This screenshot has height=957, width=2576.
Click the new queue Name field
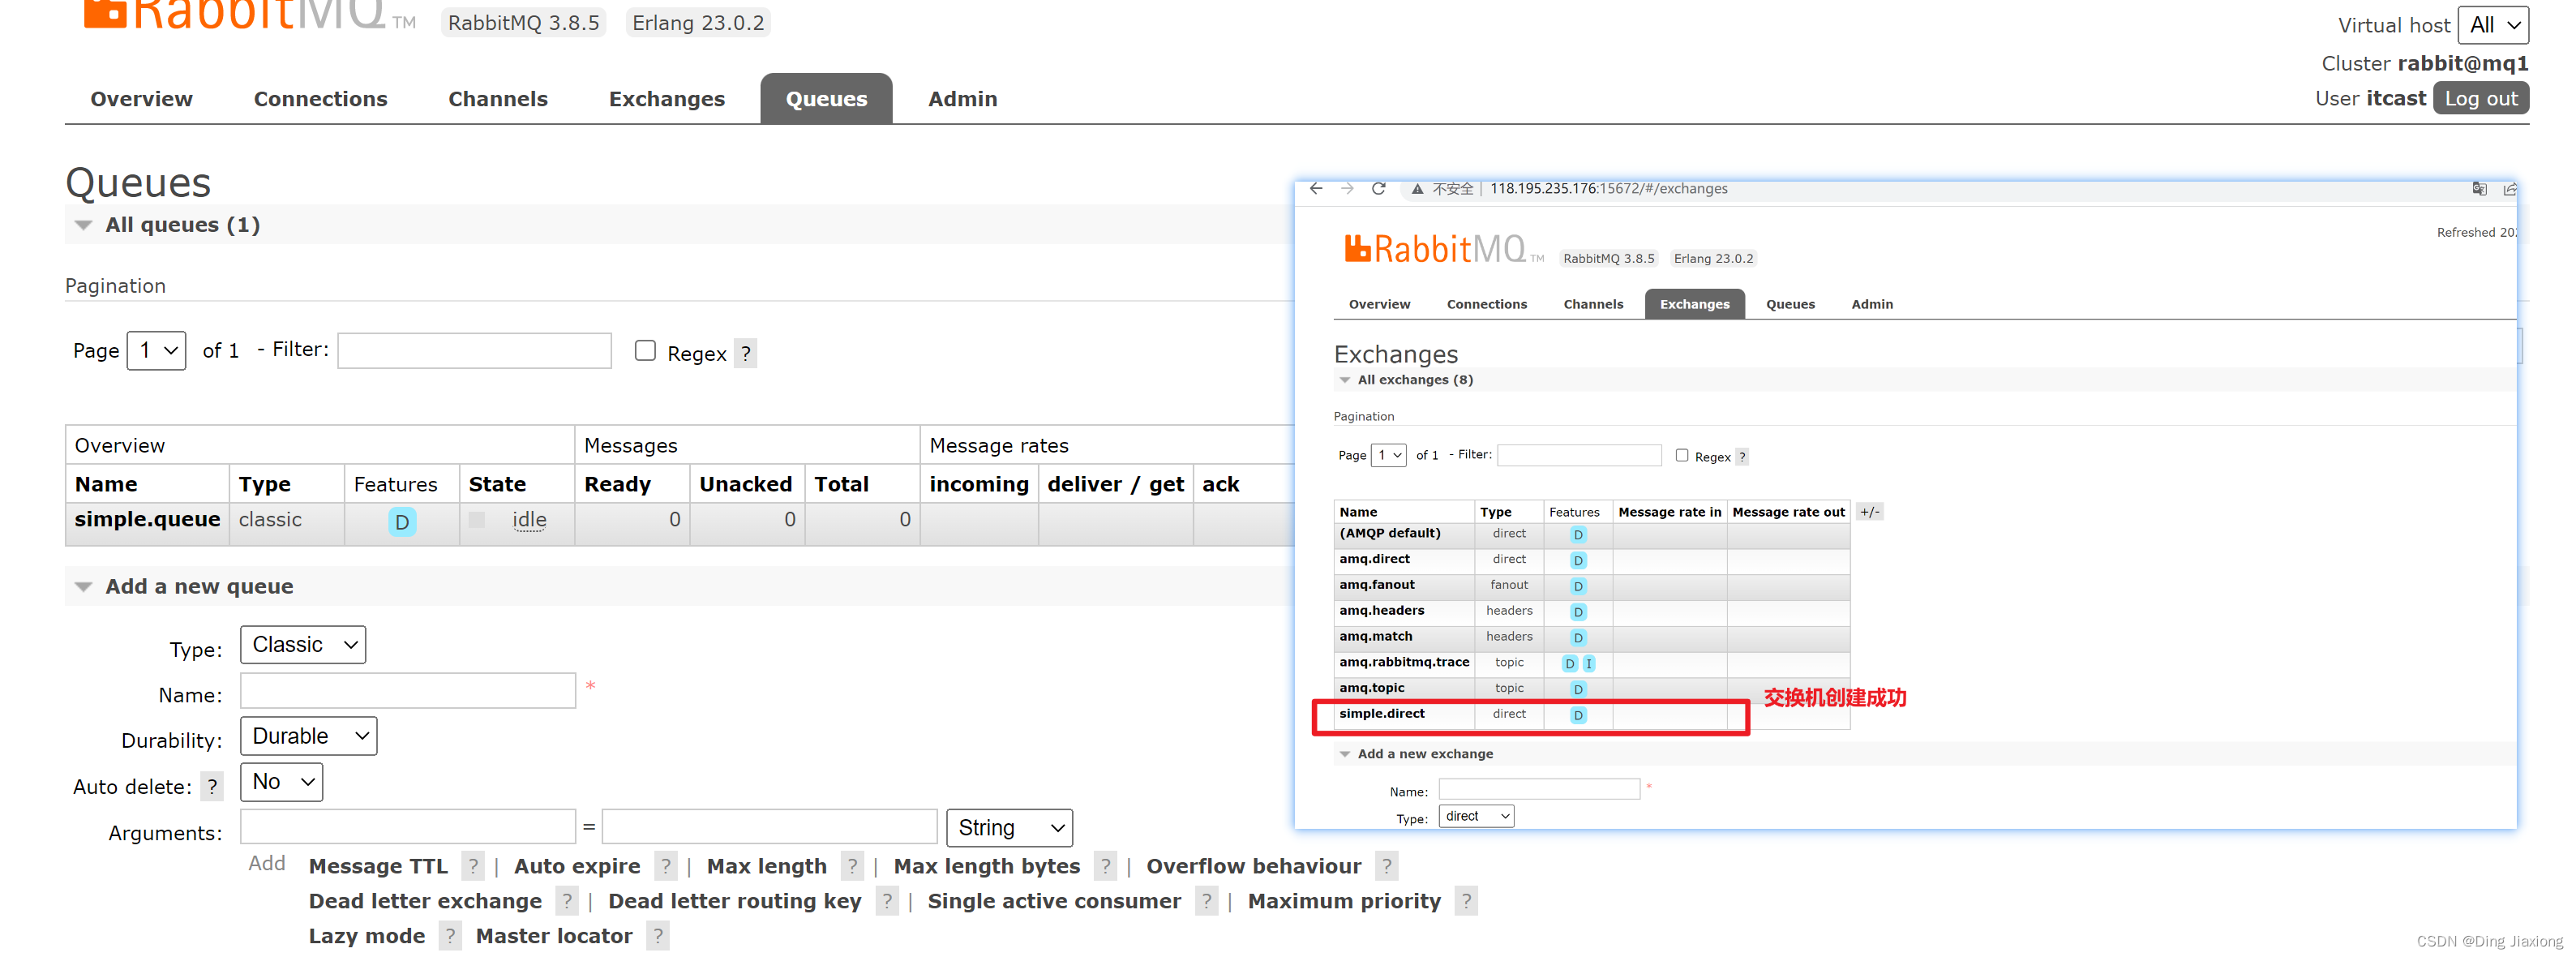click(x=408, y=690)
